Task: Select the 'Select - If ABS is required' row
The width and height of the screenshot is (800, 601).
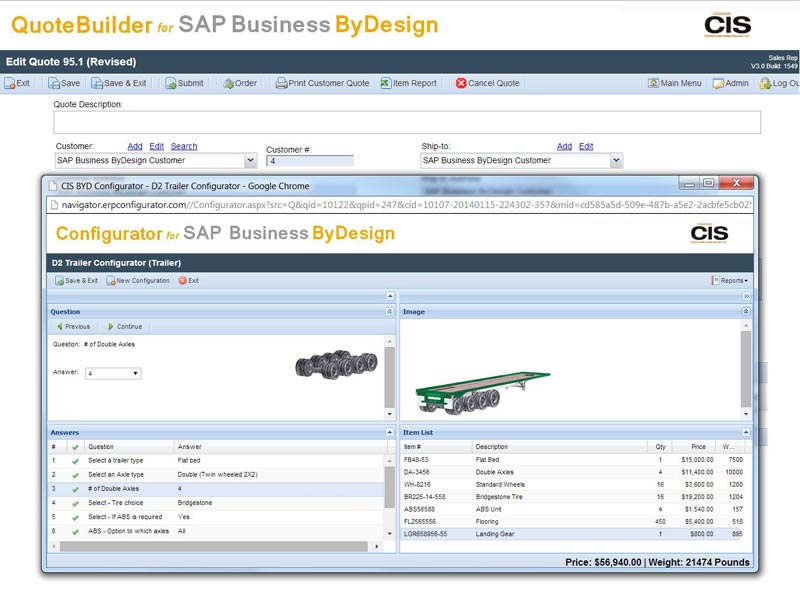Action: (x=216, y=517)
